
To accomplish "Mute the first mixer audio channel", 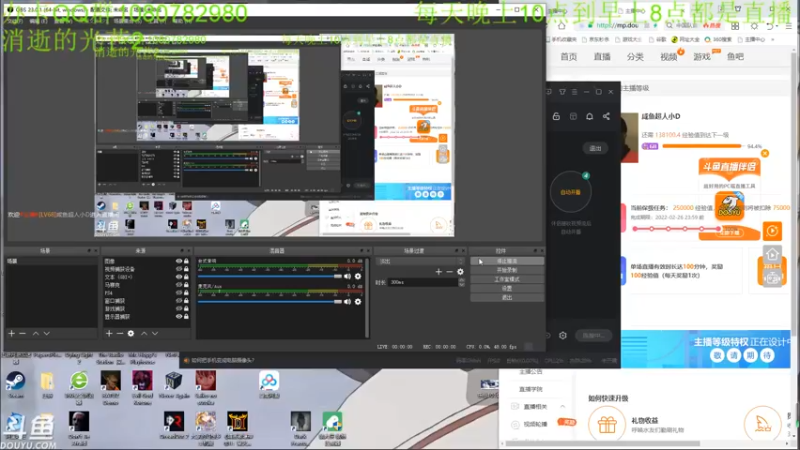I will pyautogui.click(x=347, y=276).
